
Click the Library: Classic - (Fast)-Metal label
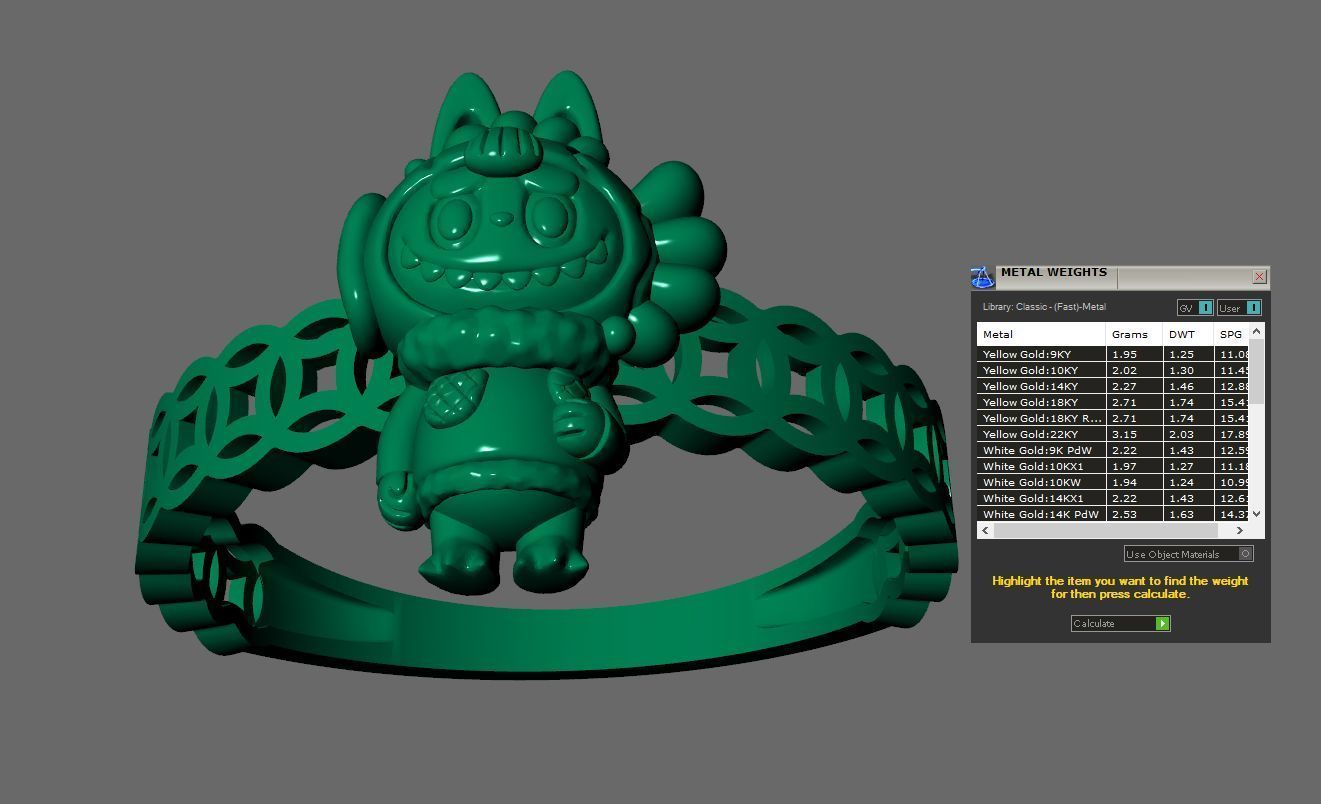1044,307
